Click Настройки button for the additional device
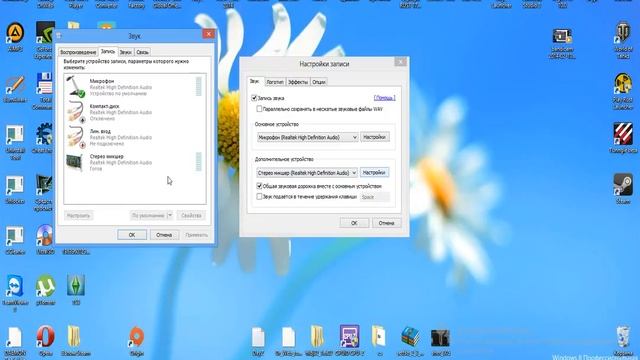Screen dimensions: 640x360 coord(374,173)
